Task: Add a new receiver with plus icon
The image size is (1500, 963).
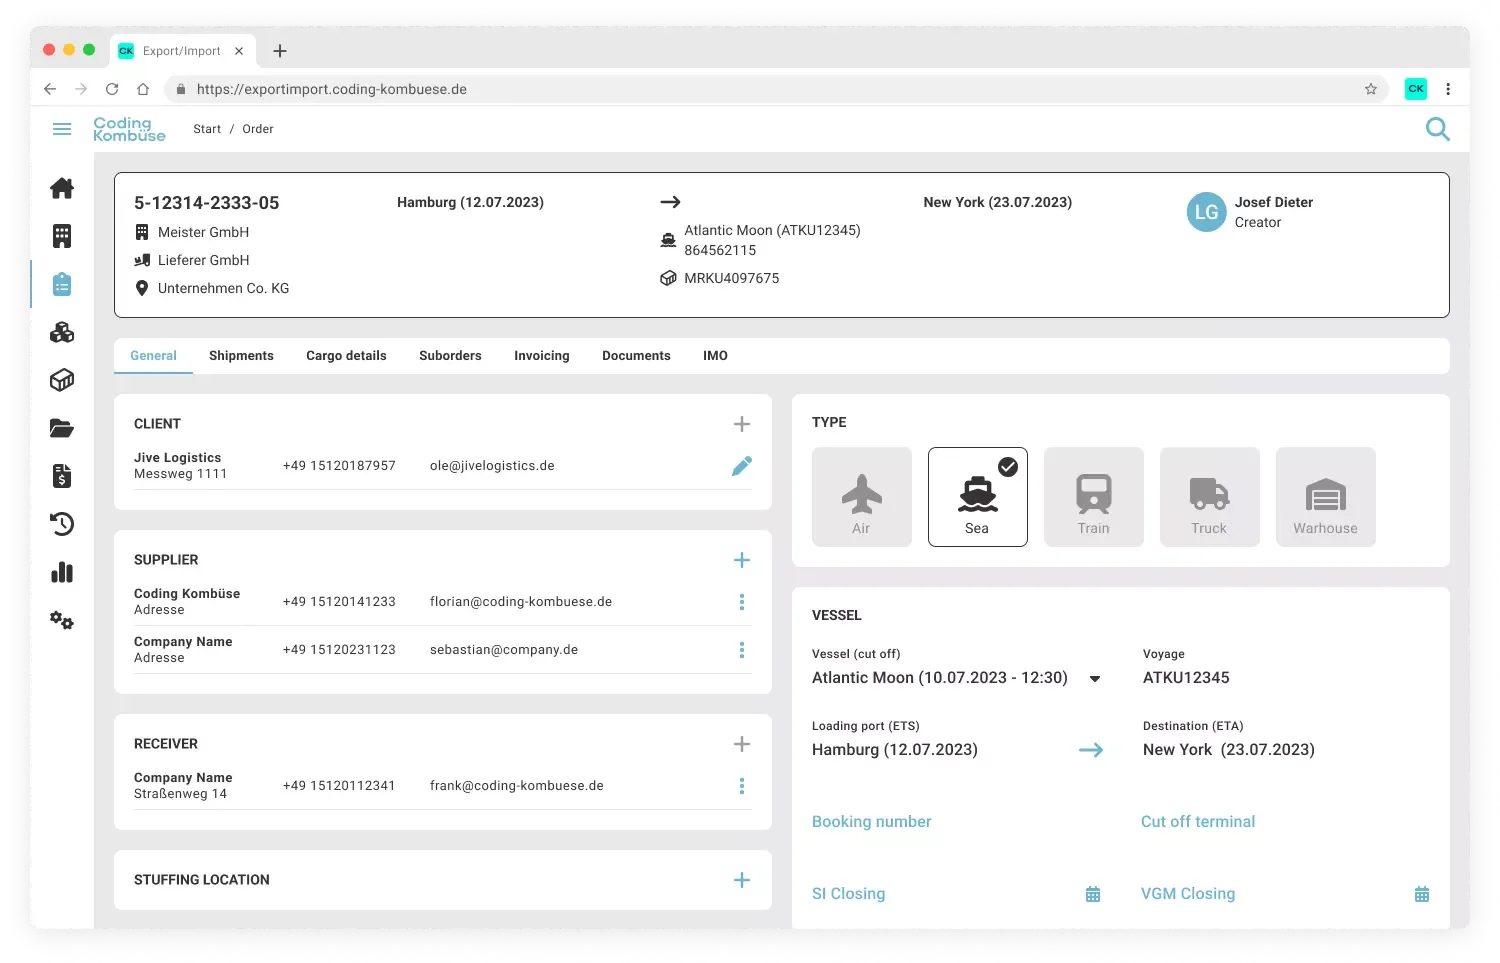Action: click(742, 744)
